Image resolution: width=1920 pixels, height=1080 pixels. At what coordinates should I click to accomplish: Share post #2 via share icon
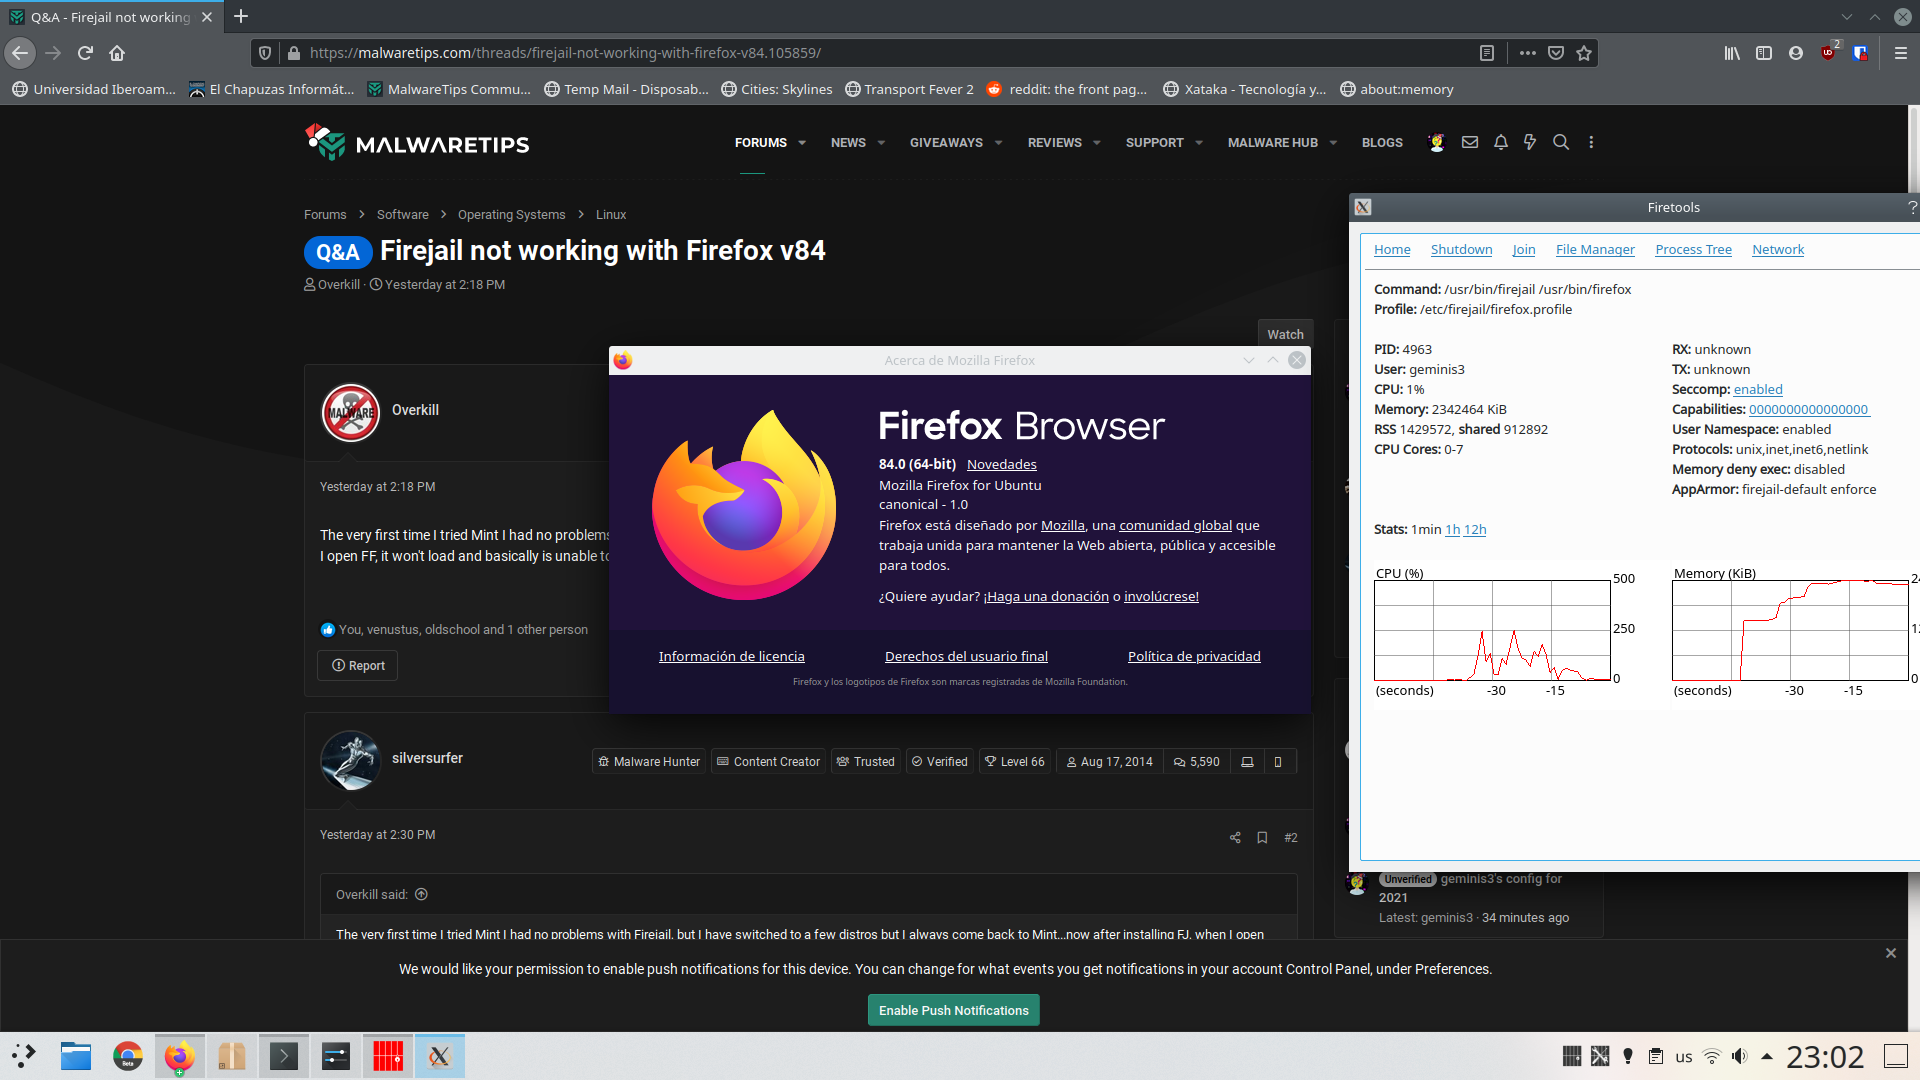tap(1235, 838)
